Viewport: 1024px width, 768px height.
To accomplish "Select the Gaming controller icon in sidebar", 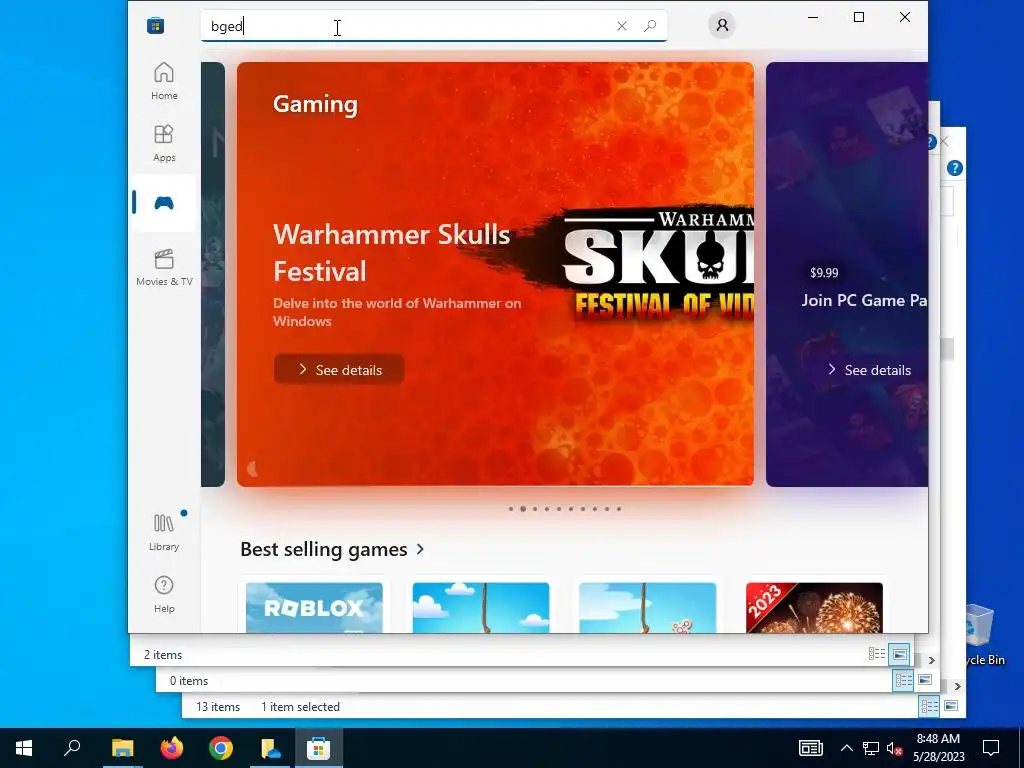I will coord(164,203).
